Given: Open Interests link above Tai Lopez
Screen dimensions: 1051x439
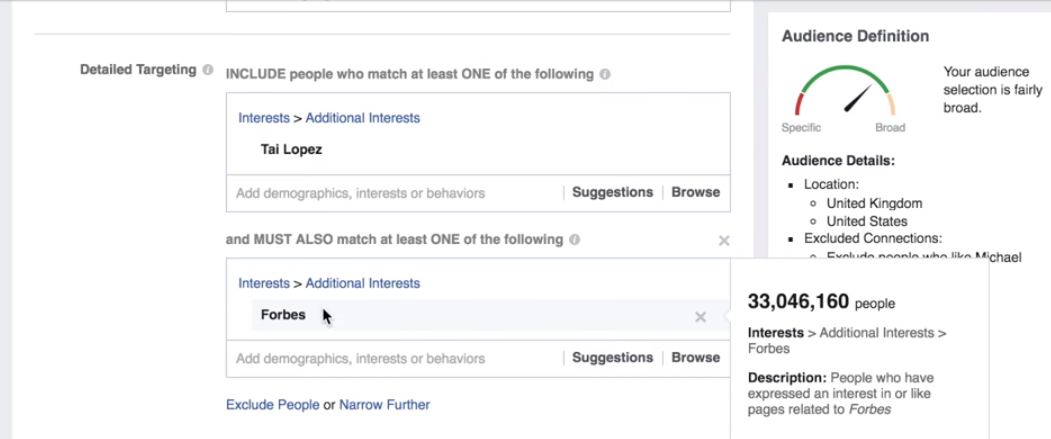Looking at the screenshot, I should [x=264, y=118].
